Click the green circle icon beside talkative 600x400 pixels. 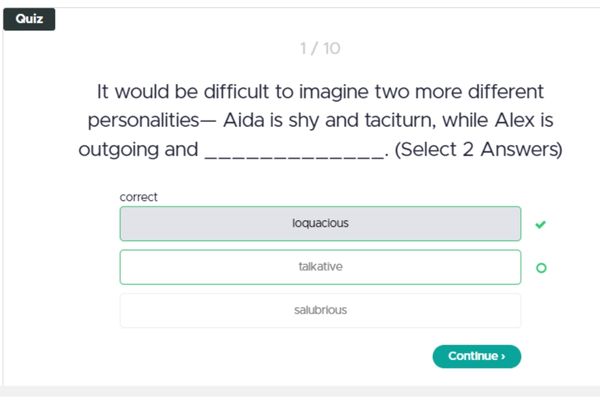click(x=541, y=268)
